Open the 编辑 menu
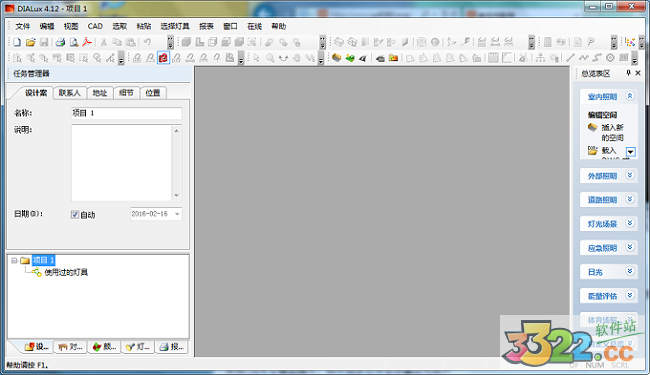650x375 pixels. (x=47, y=26)
